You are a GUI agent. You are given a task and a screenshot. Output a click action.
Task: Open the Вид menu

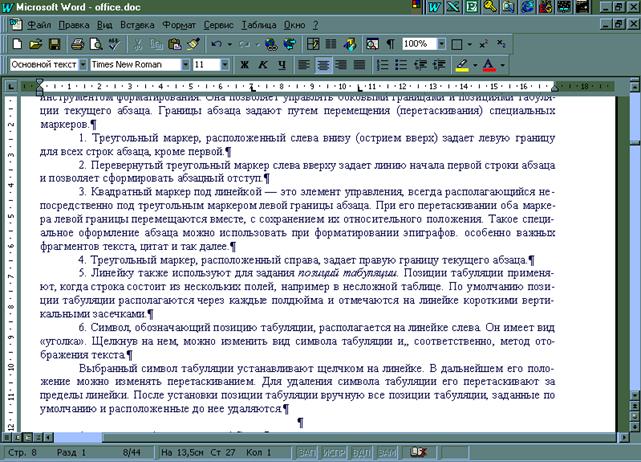(x=104, y=25)
